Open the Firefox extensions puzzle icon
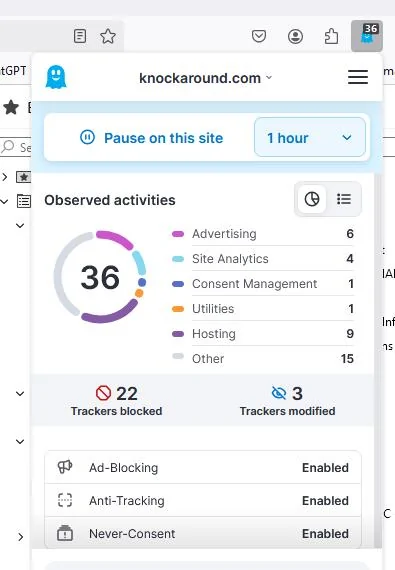395x570 pixels. click(331, 36)
